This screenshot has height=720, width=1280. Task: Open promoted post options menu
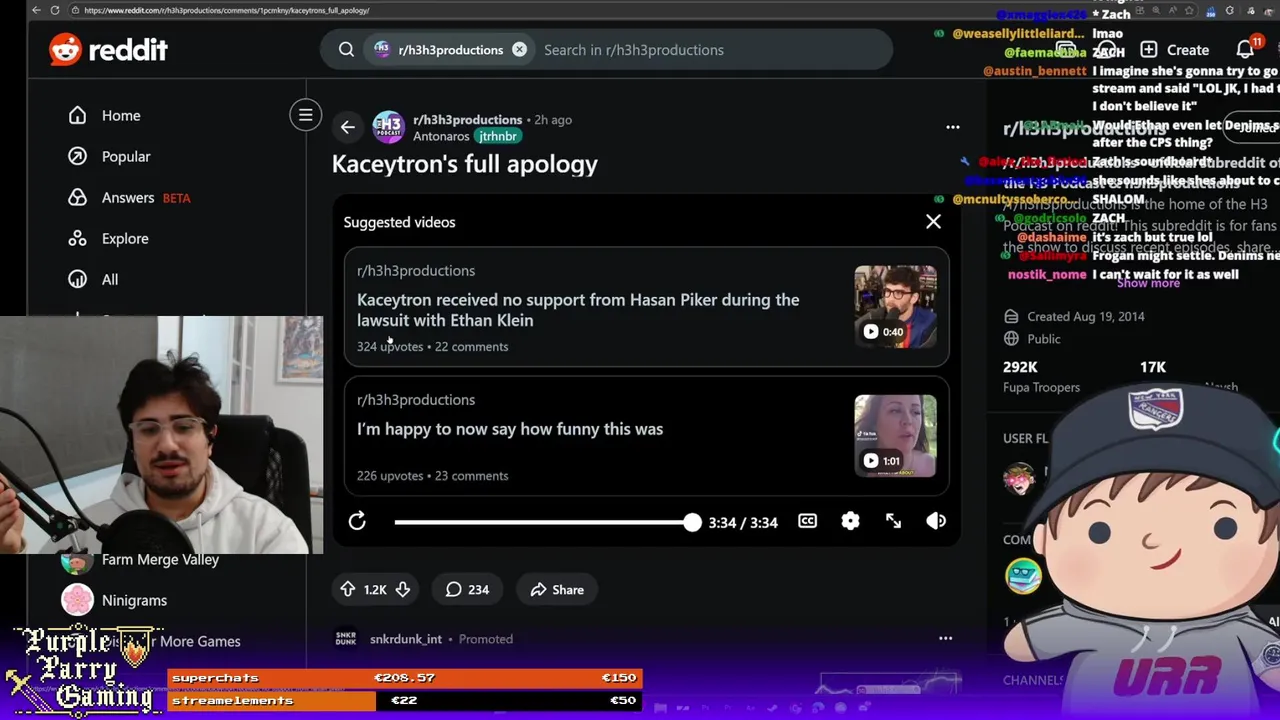(x=945, y=638)
